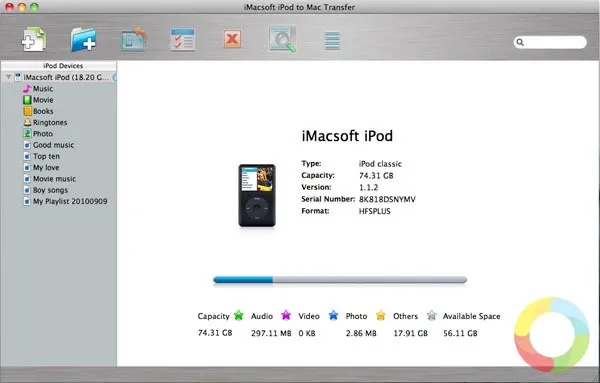The image size is (600, 383).
Task: Click the storage capacity usage bar
Action: click(x=340, y=280)
